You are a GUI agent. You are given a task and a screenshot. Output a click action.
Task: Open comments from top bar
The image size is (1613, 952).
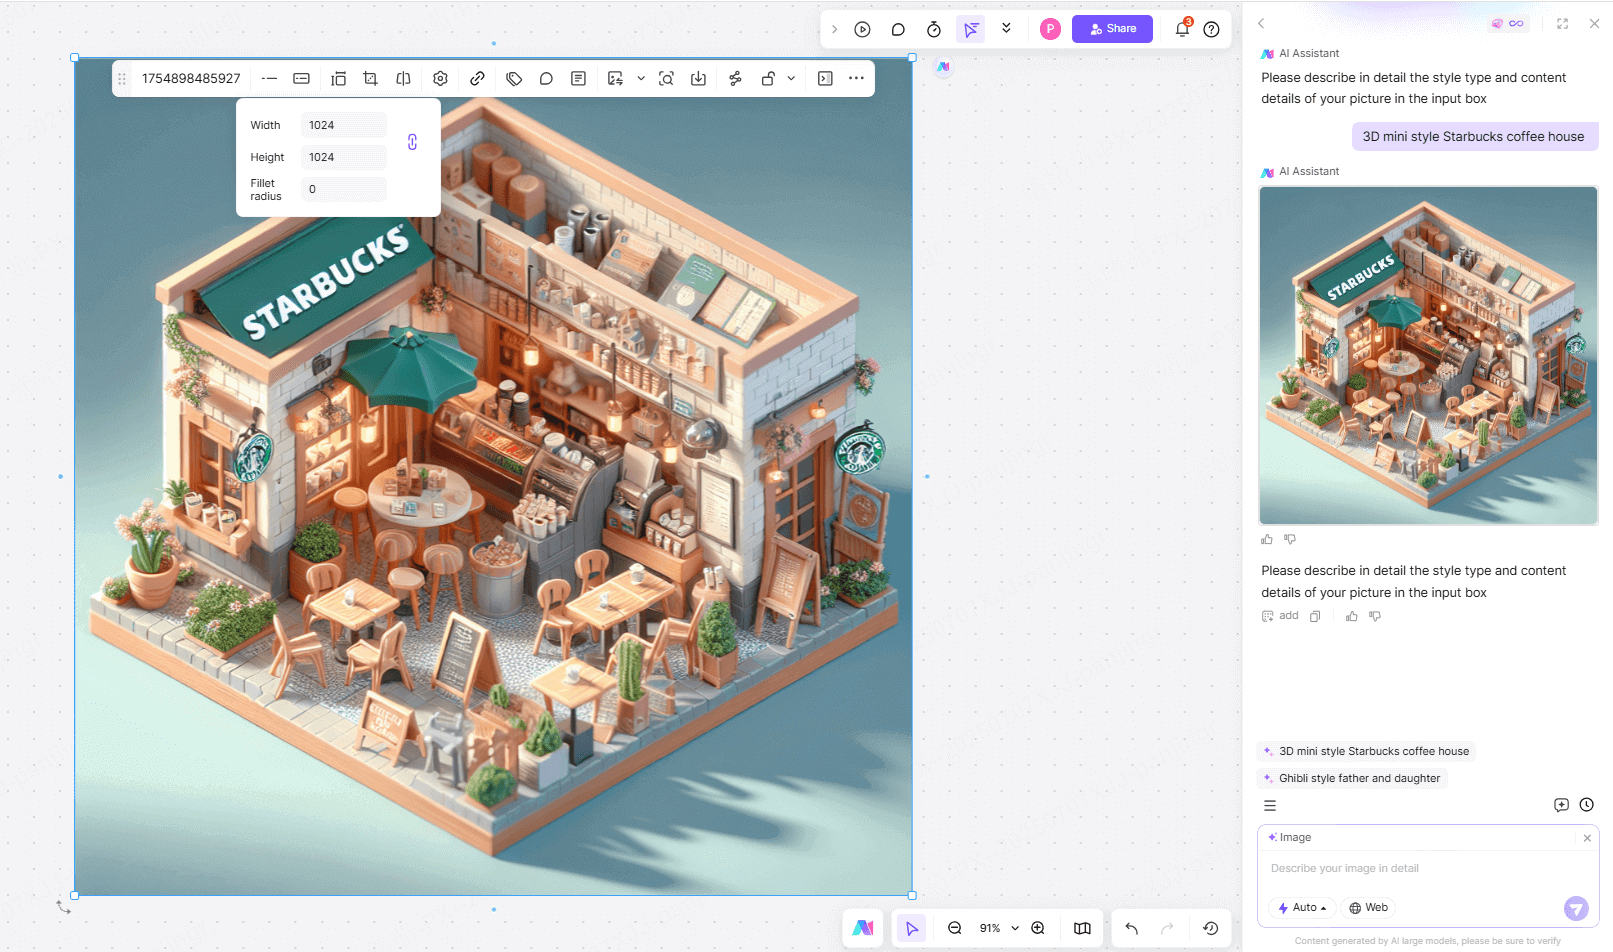898,29
